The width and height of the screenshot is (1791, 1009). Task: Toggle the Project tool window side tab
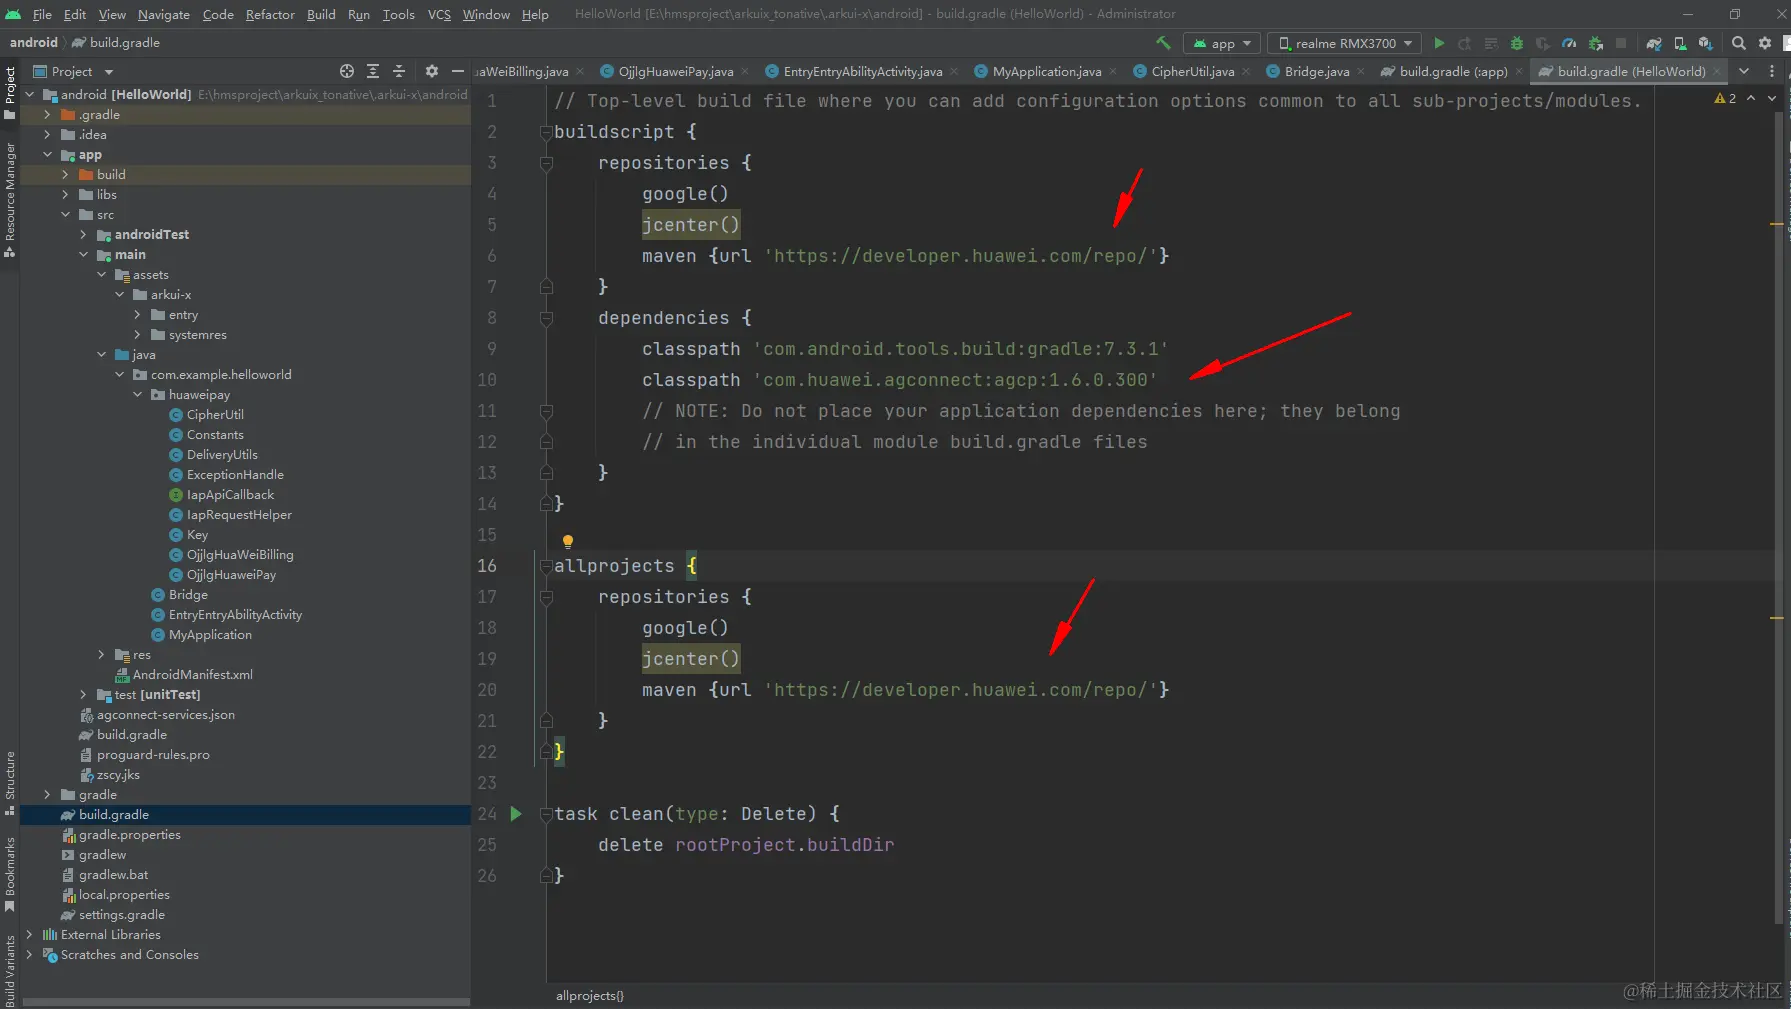(x=10, y=92)
